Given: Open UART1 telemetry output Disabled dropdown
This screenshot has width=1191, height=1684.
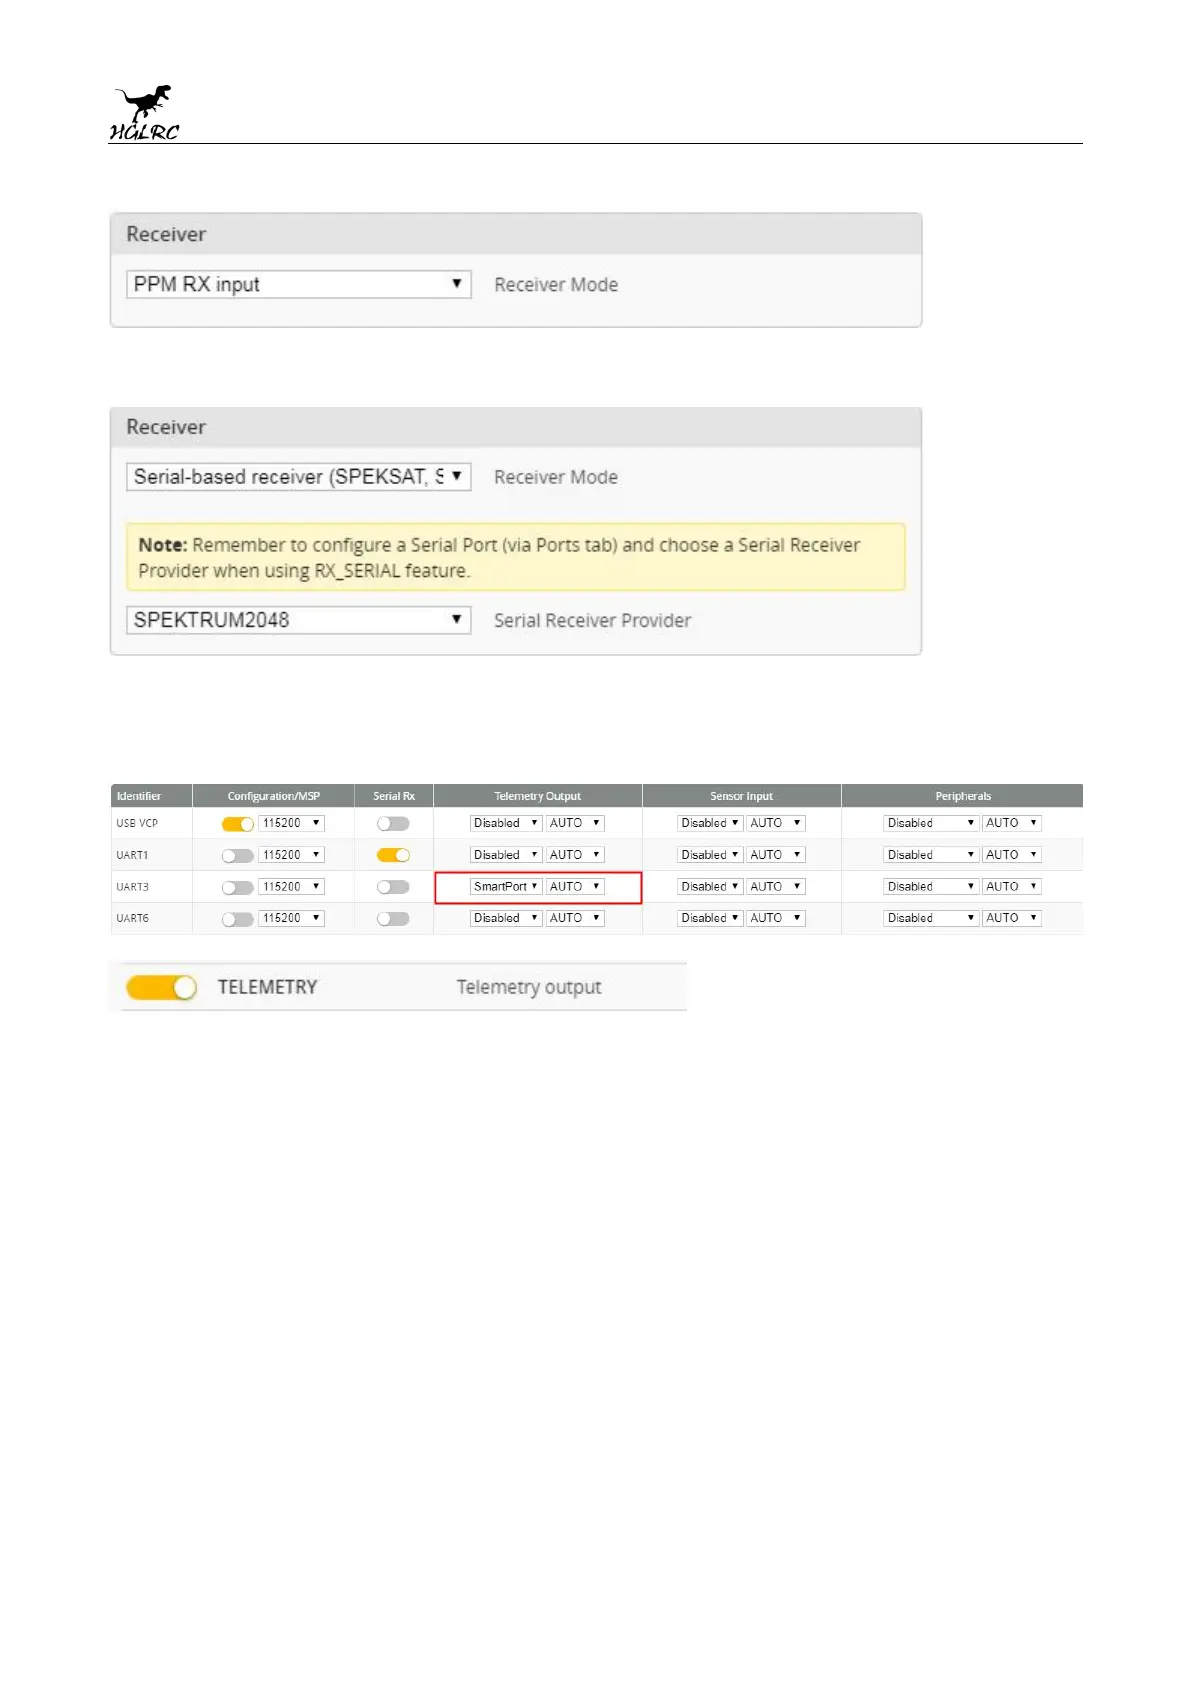Looking at the screenshot, I should [506, 855].
